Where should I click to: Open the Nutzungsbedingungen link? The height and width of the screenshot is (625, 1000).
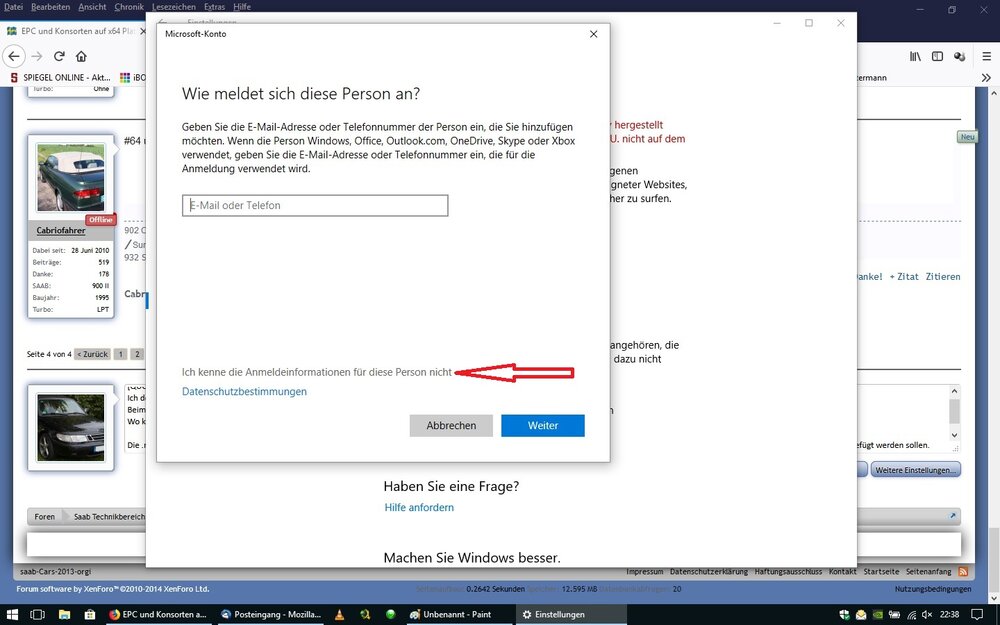pyautogui.click(x=933, y=589)
